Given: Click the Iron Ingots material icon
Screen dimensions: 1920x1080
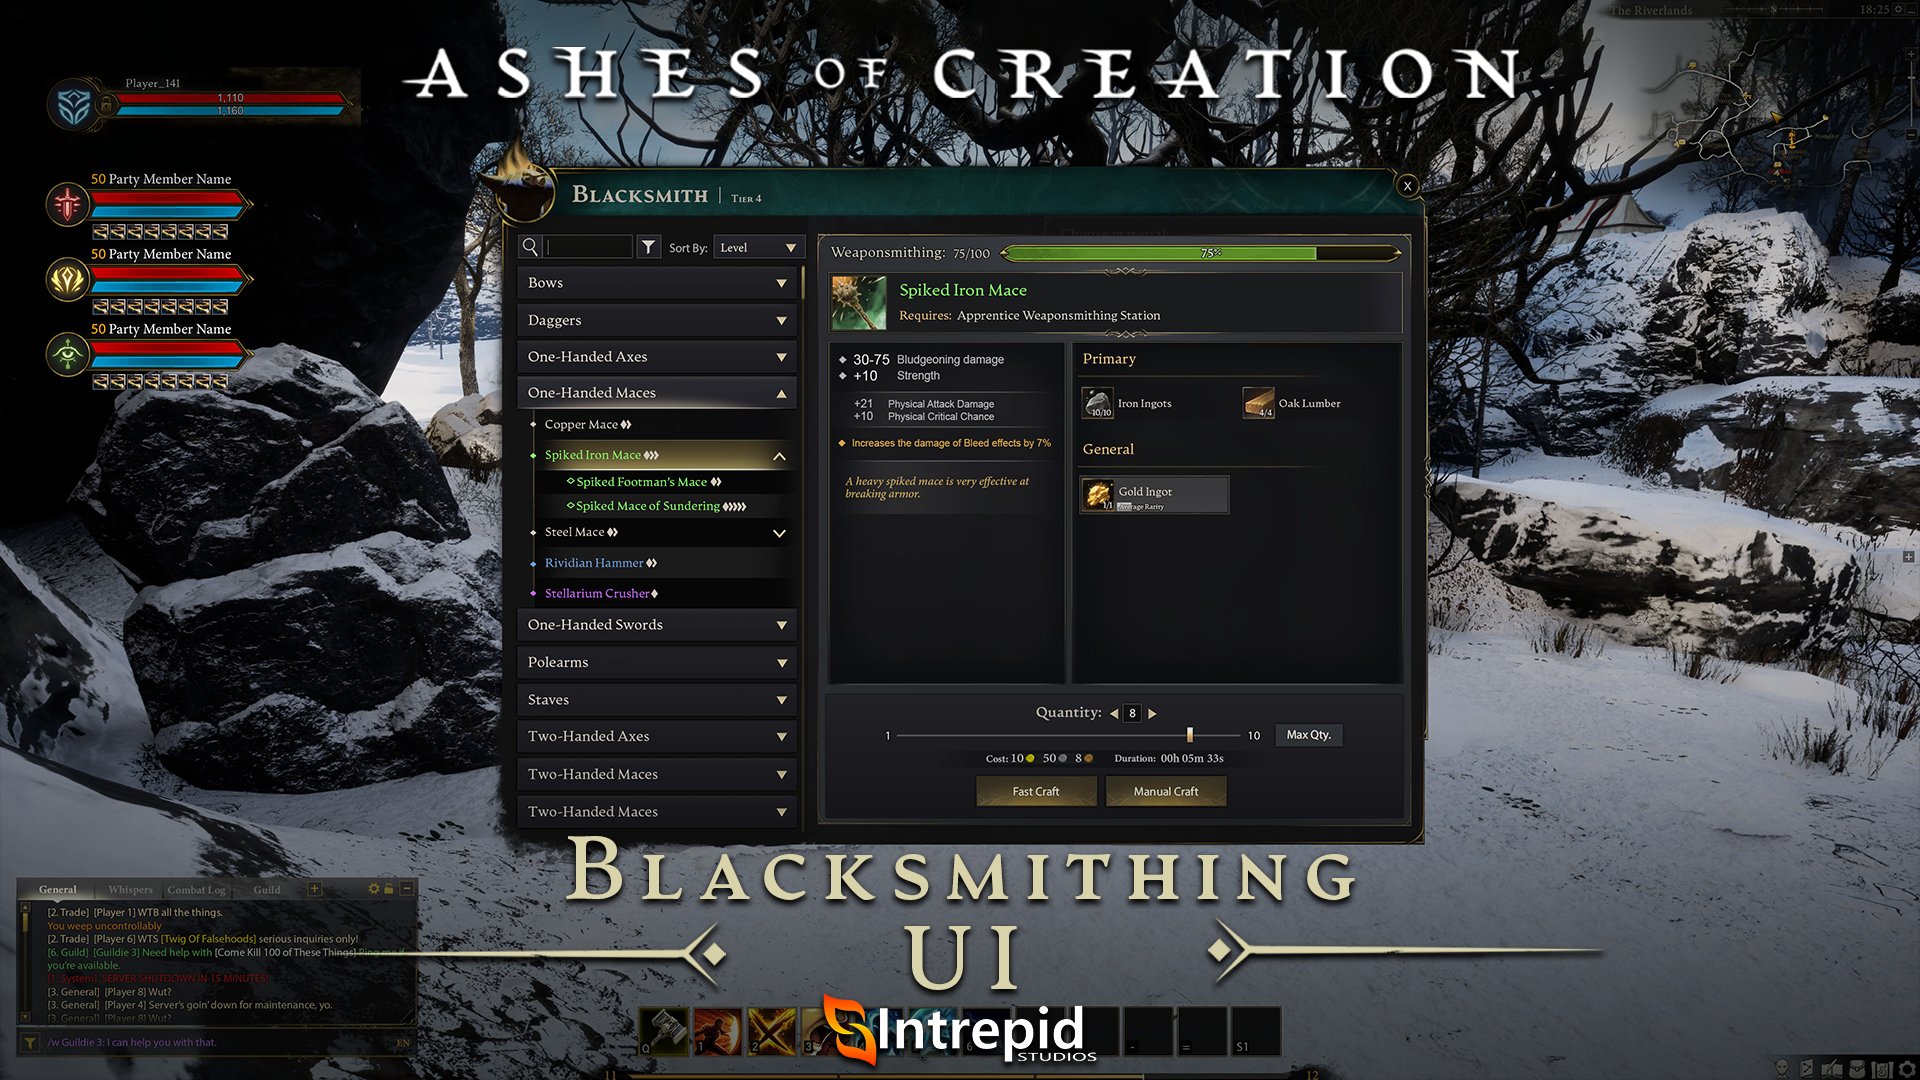Looking at the screenshot, I should (1098, 404).
